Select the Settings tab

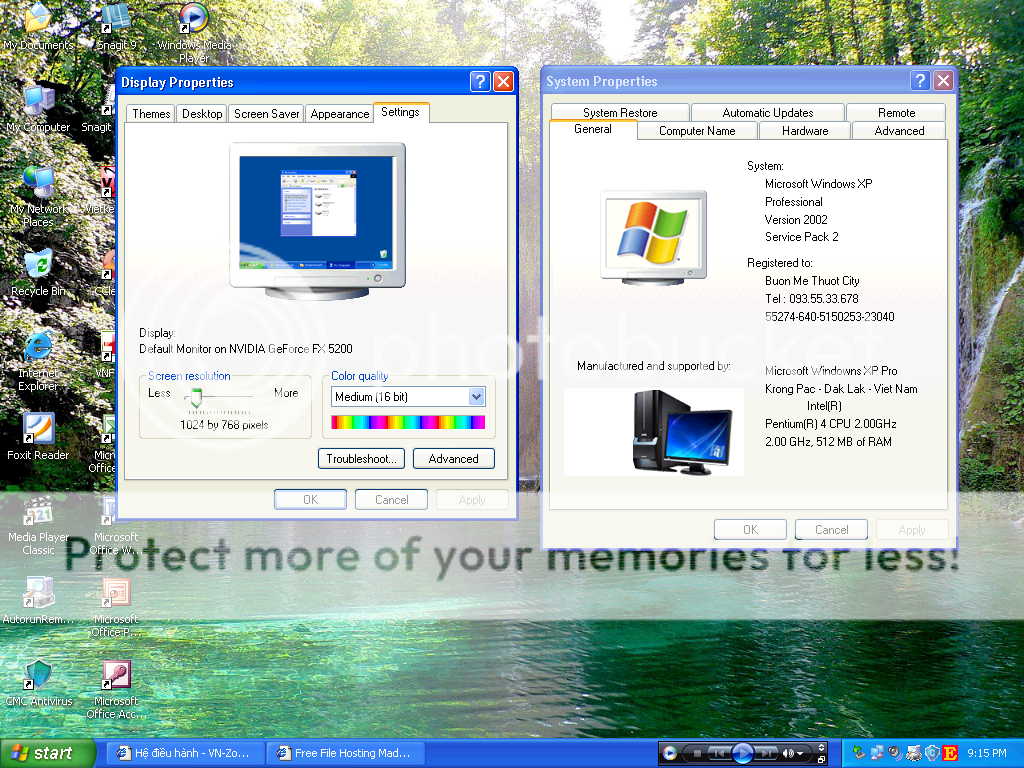point(400,112)
